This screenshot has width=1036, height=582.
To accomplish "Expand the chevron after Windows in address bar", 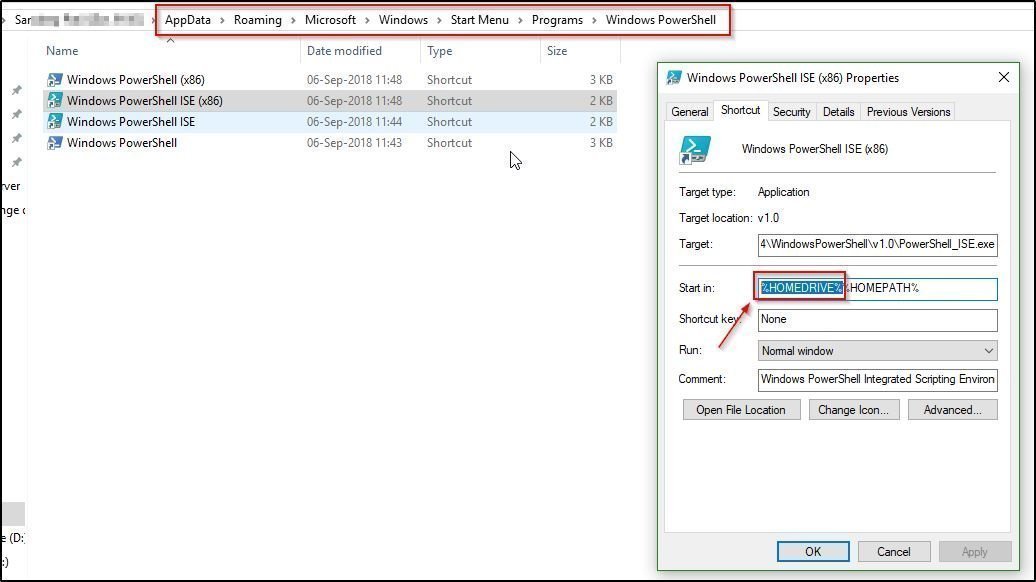I will 439,20.
